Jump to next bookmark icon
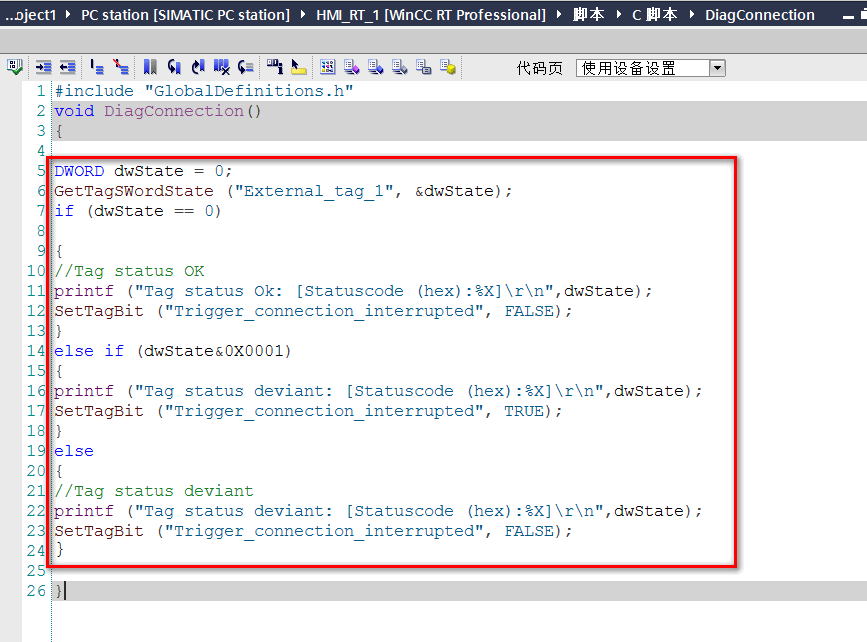 point(198,67)
